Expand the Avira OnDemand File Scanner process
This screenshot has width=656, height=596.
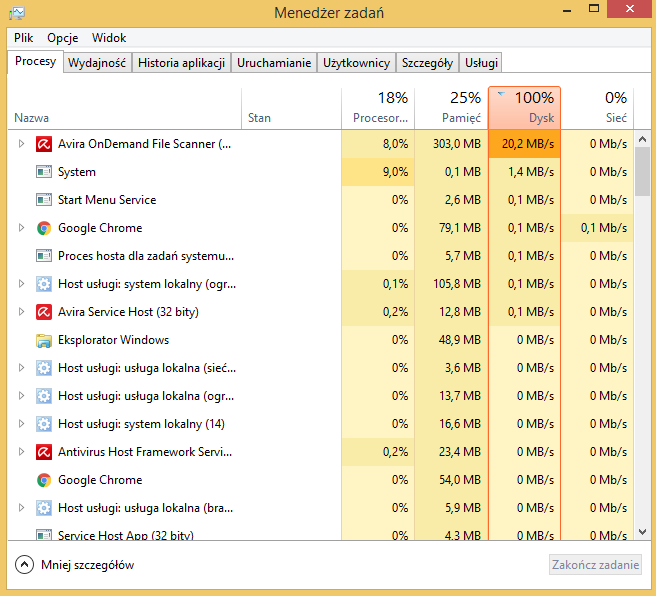click(21, 144)
